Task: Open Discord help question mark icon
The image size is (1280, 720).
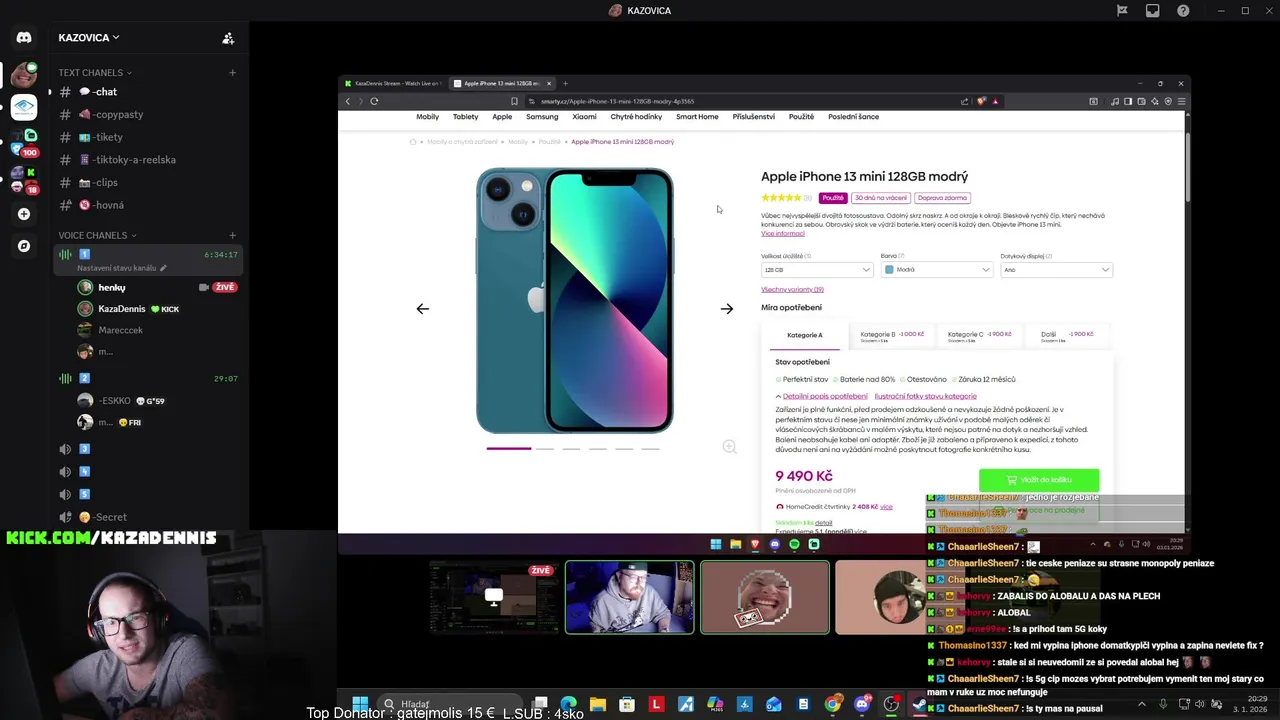Action: (1184, 11)
